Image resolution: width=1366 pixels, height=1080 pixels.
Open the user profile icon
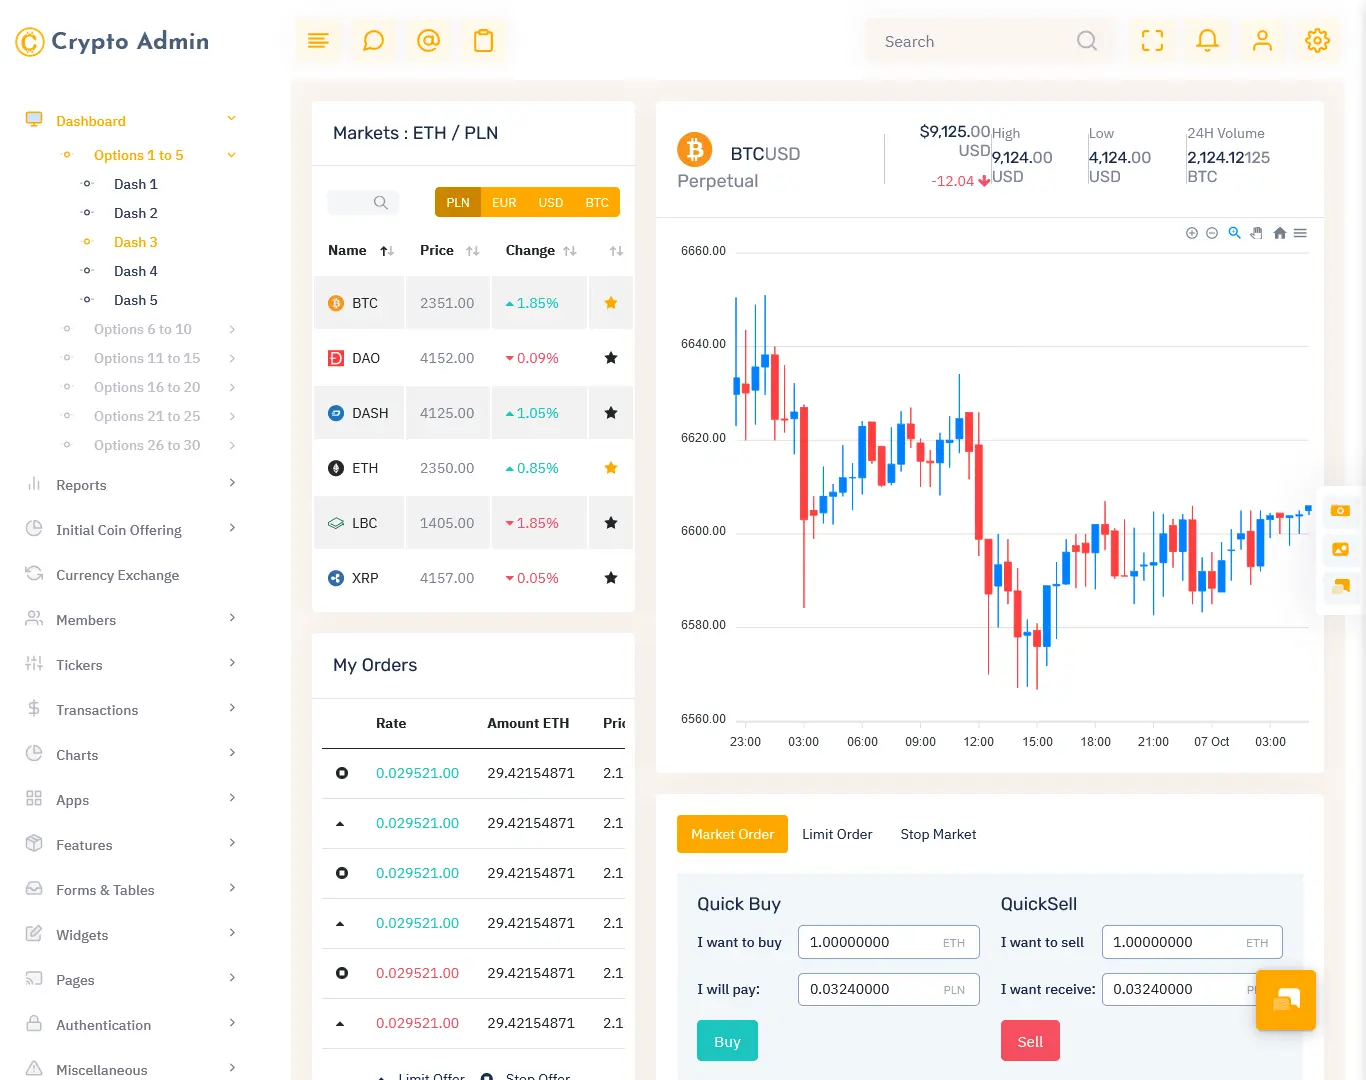[x=1263, y=41]
